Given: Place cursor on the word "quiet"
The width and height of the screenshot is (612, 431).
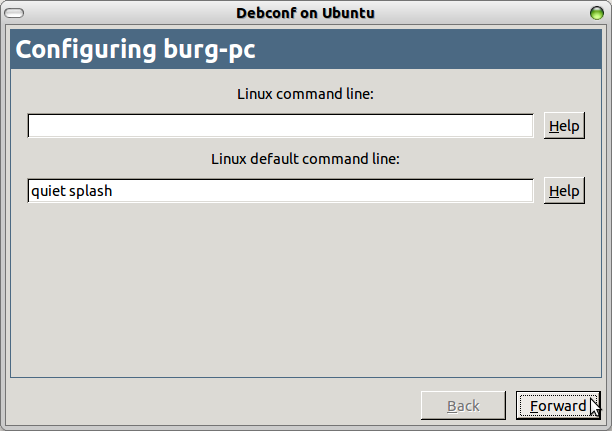Looking at the screenshot, I should (x=46, y=191).
